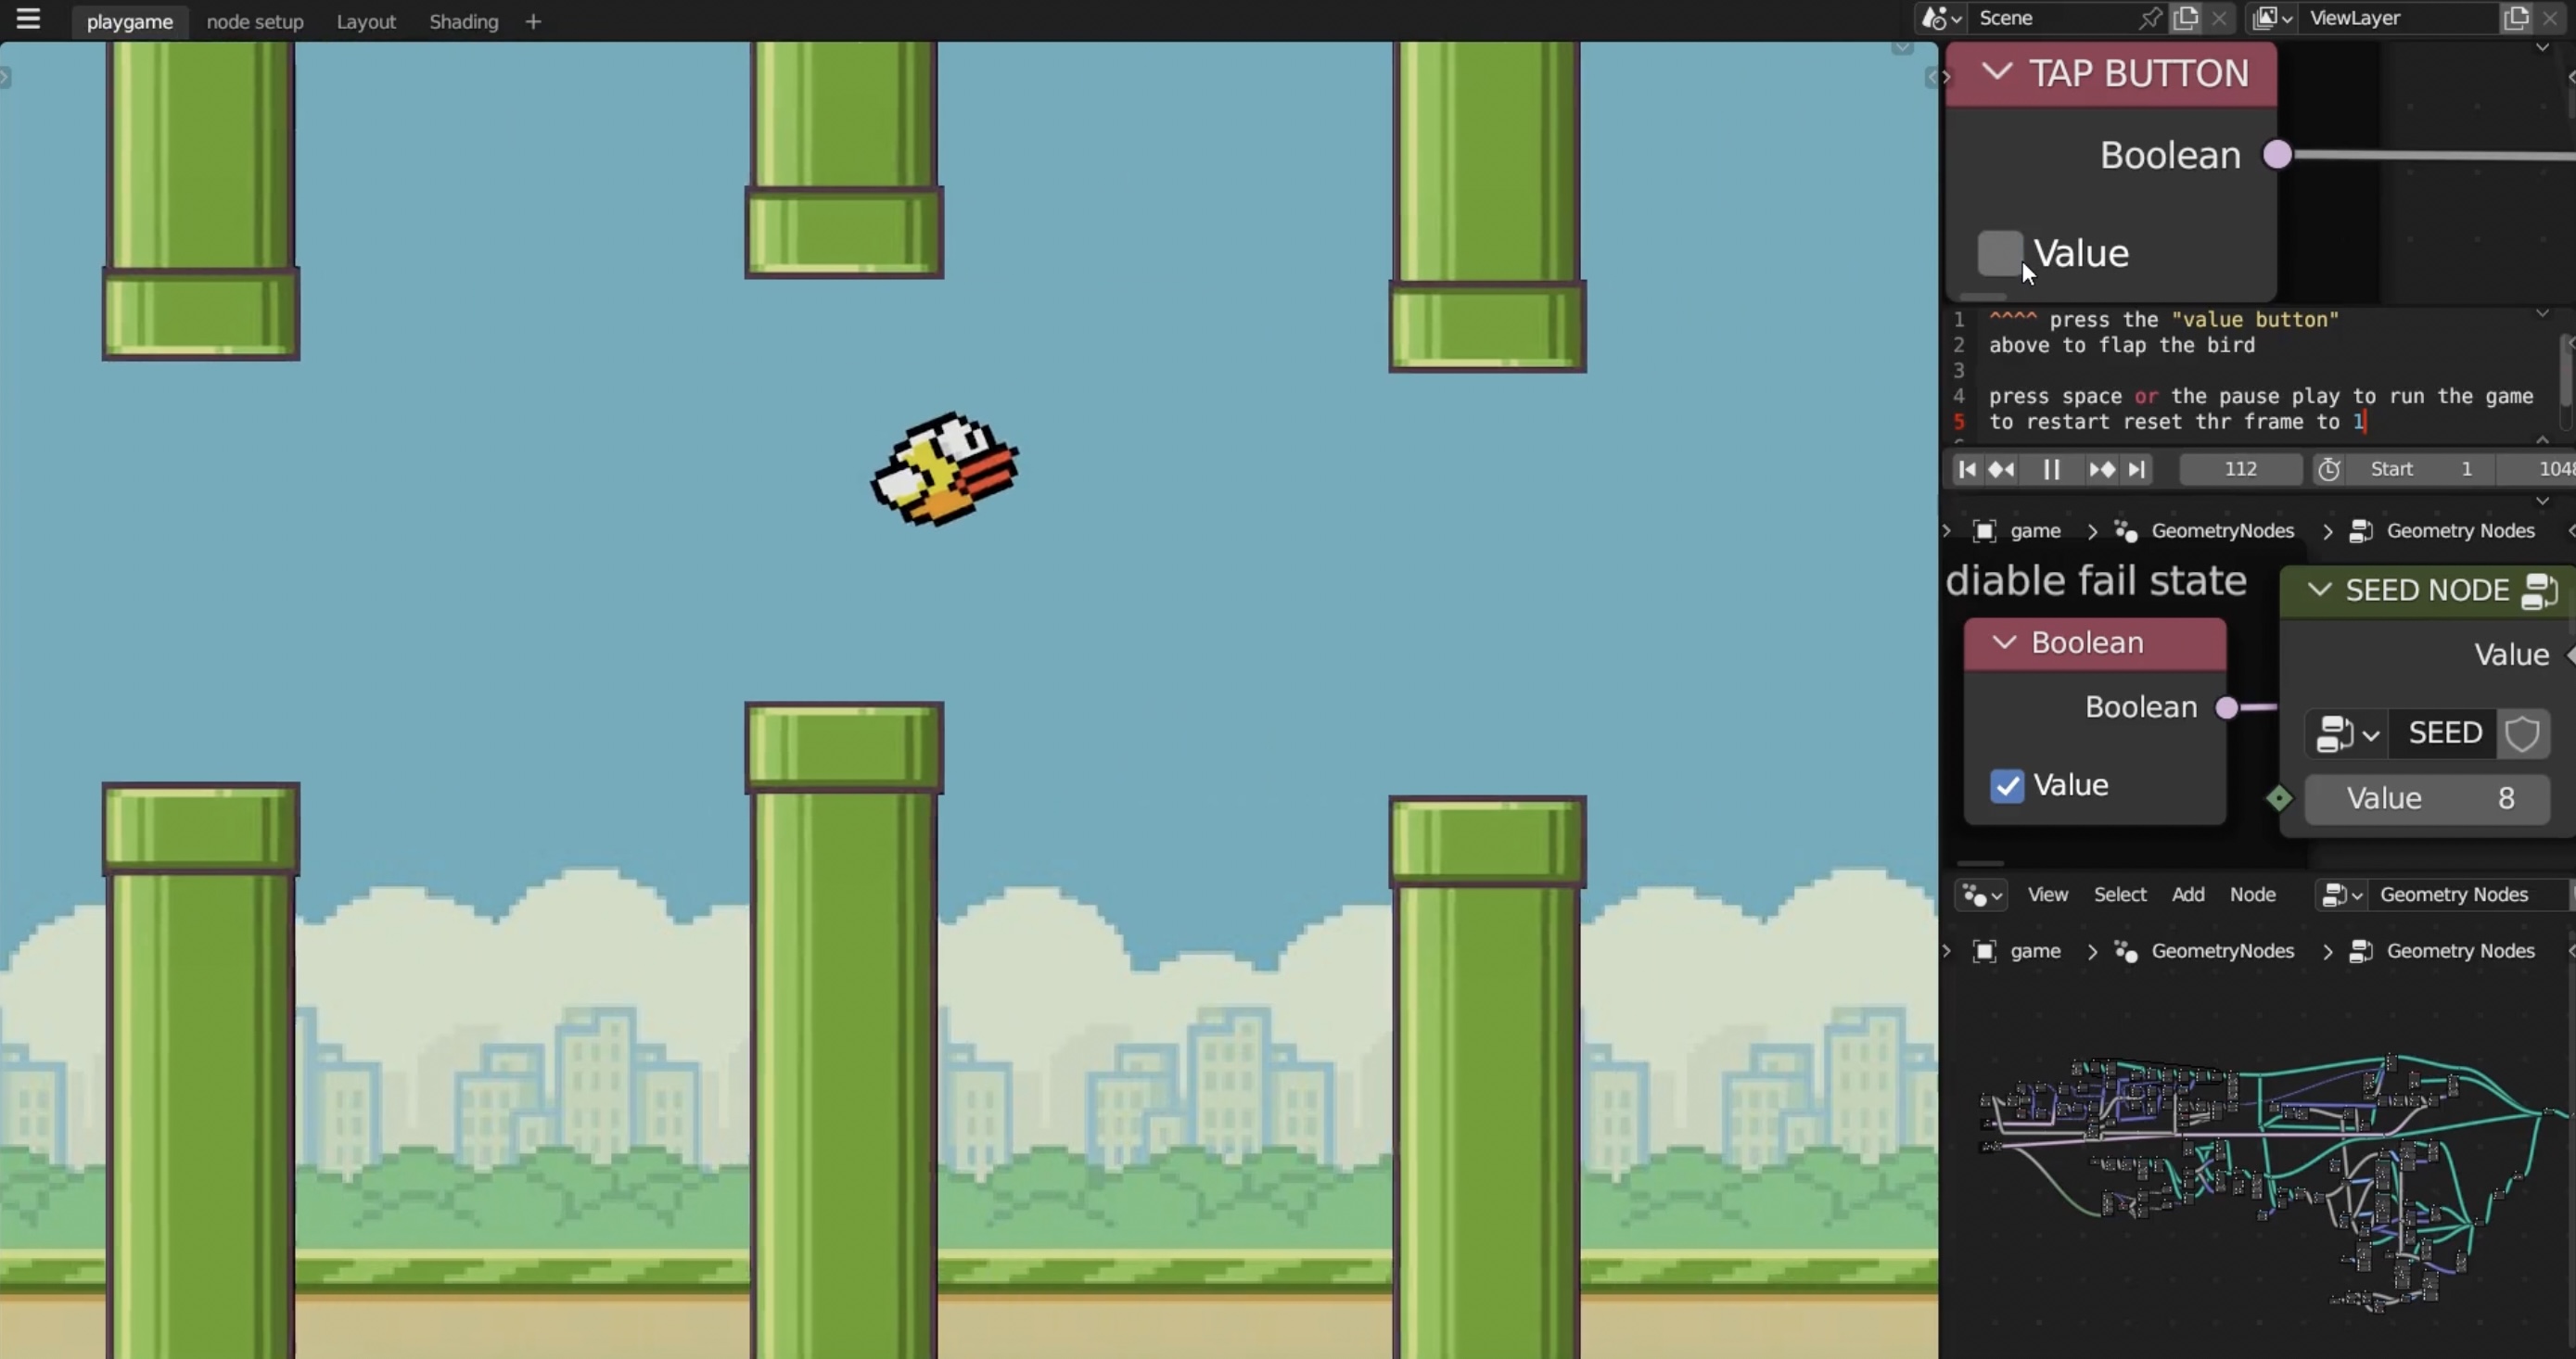Image resolution: width=2576 pixels, height=1359 pixels.
Task: Collapse the disable fail state Boolean section
Action: (2002, 642)
